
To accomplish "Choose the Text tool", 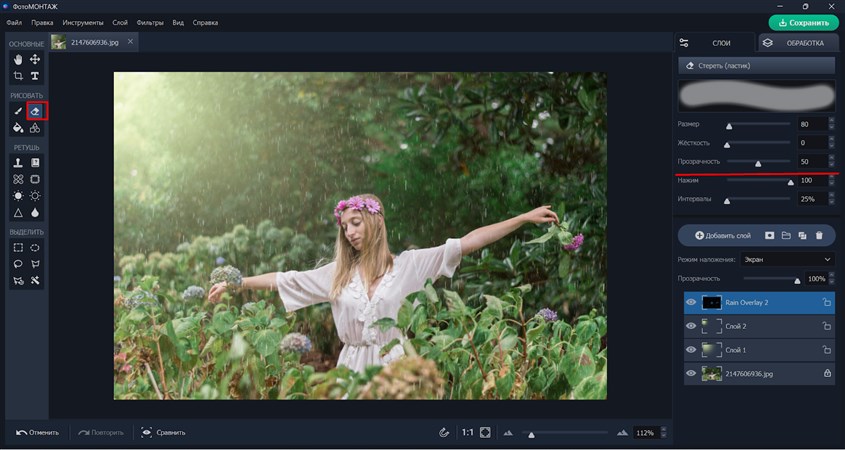I will coord(35,76).
